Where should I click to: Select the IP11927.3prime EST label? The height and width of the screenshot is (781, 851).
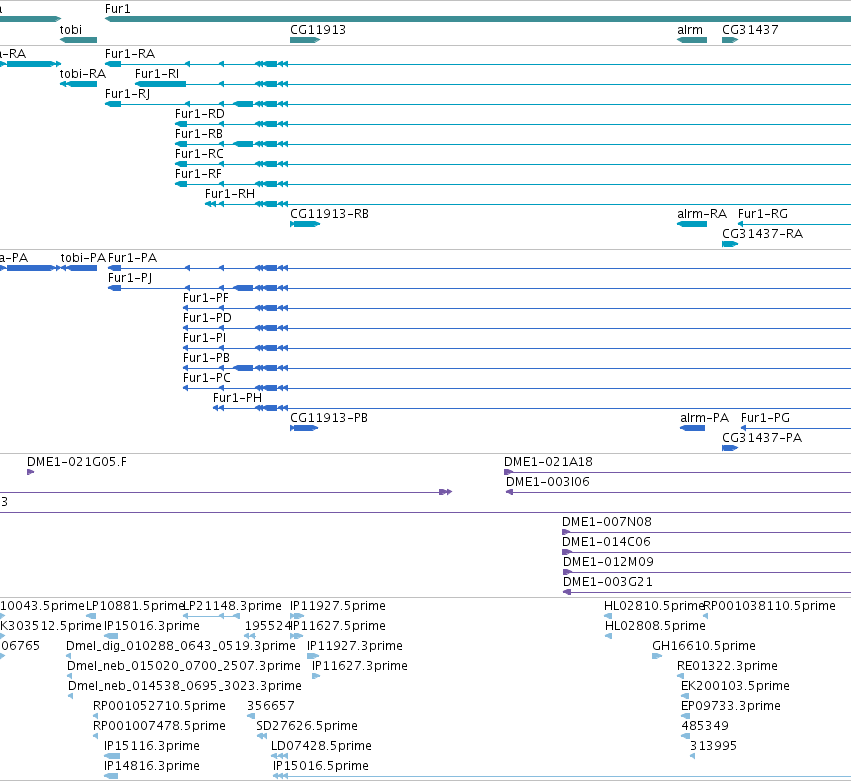click(355, 646)
